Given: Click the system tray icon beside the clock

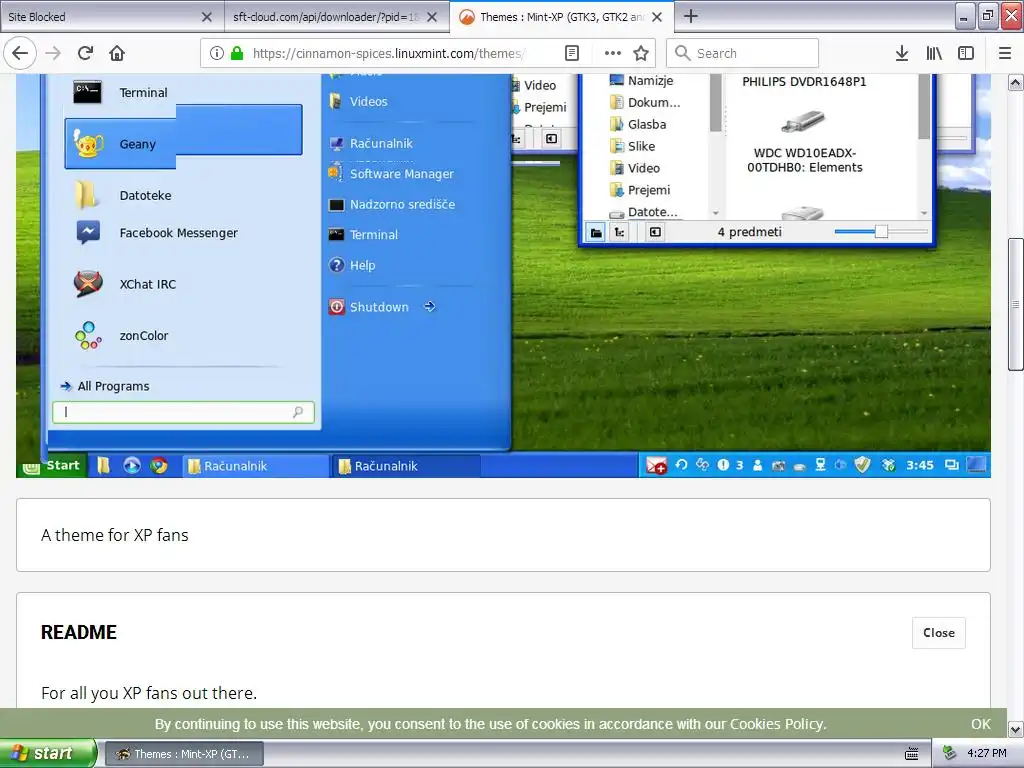Looking at the screenshot, I should pyautogui.click(x=949, y=754).
